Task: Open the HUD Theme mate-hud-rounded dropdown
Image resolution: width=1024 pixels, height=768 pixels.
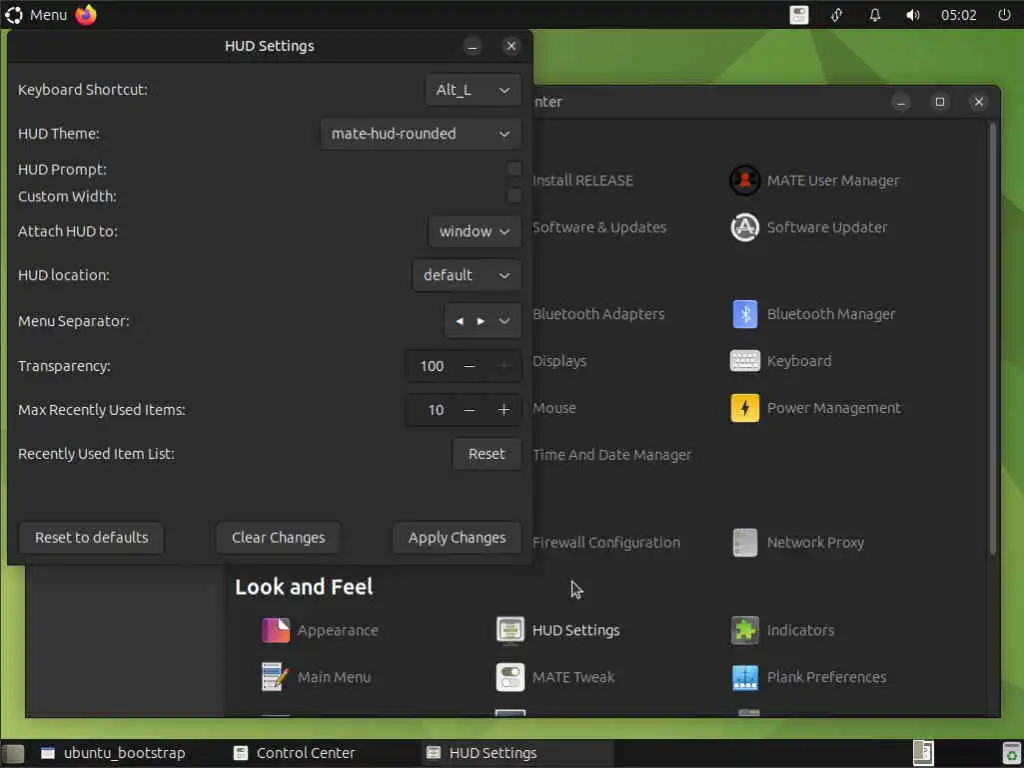Action: [x=421, y=134]
